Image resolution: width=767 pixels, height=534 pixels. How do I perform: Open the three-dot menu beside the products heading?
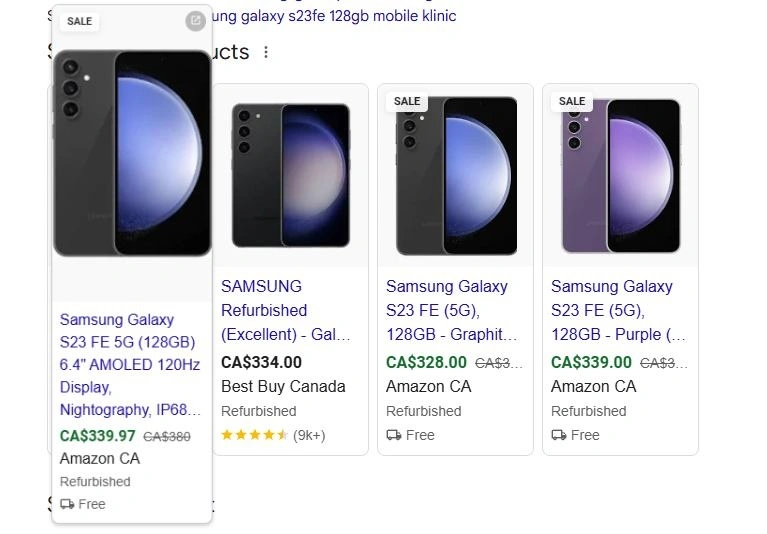(x=266, y=52)
